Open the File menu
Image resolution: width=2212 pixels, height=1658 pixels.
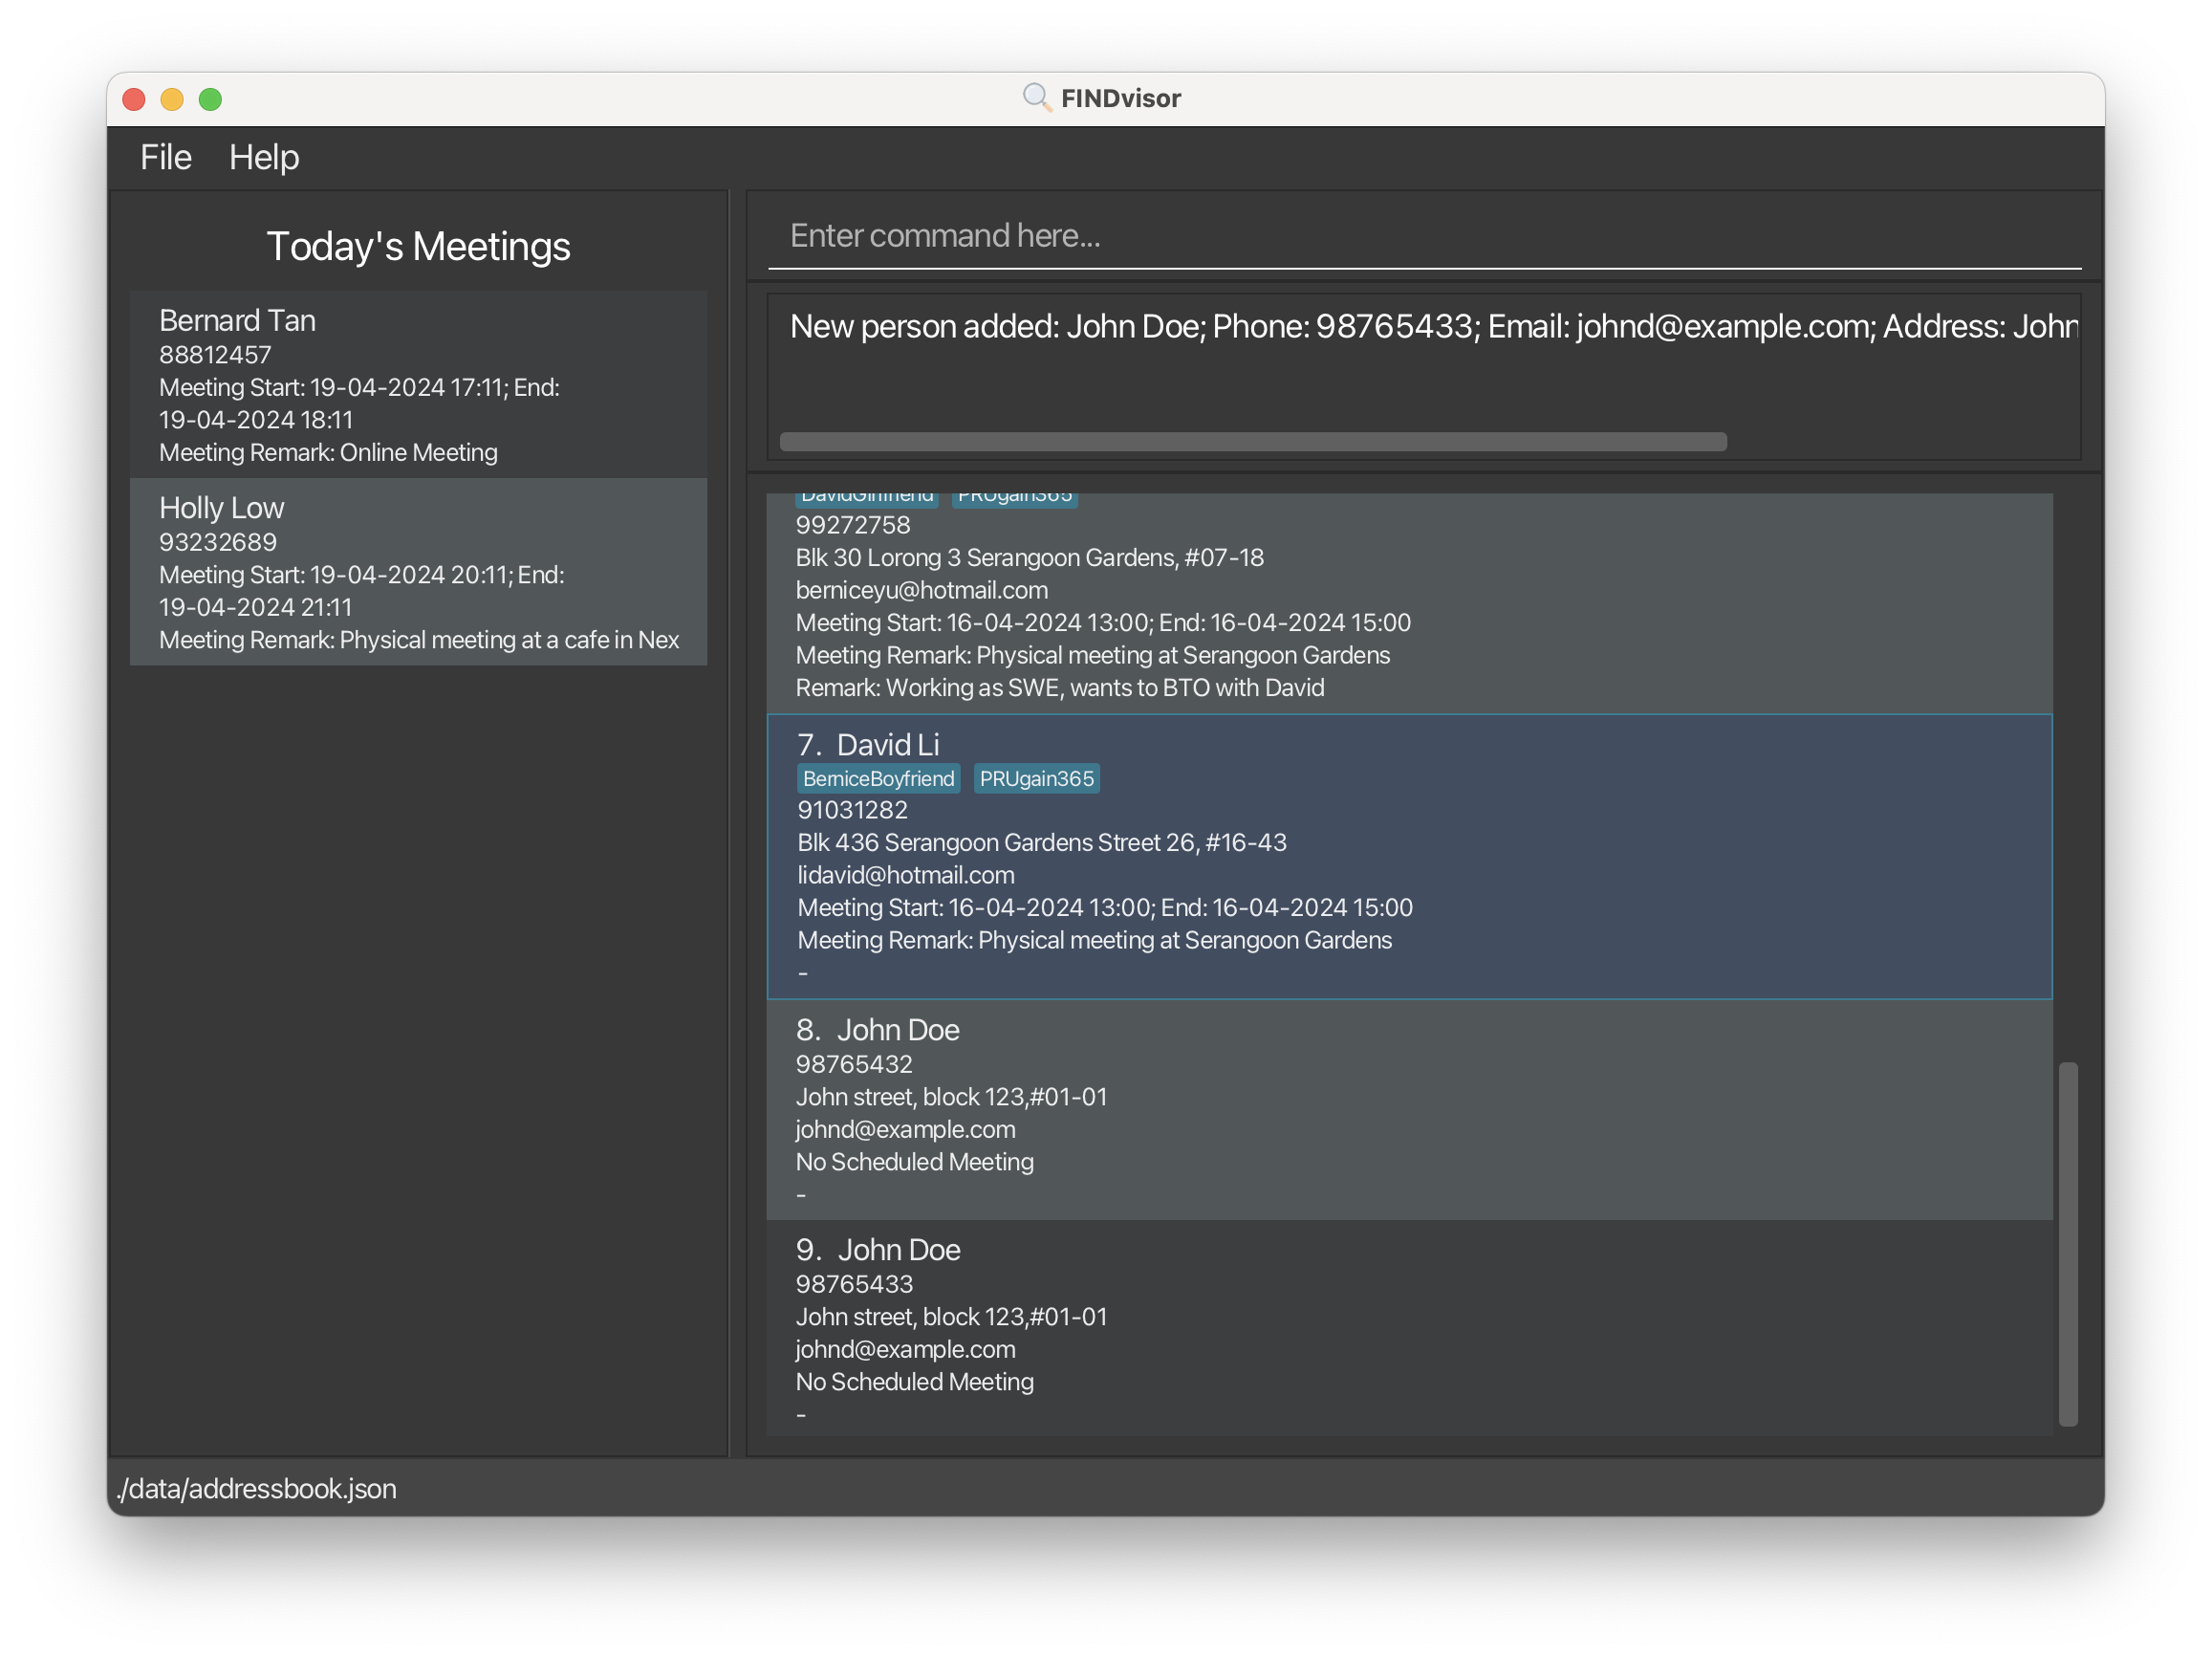click(x=165, y=157)
